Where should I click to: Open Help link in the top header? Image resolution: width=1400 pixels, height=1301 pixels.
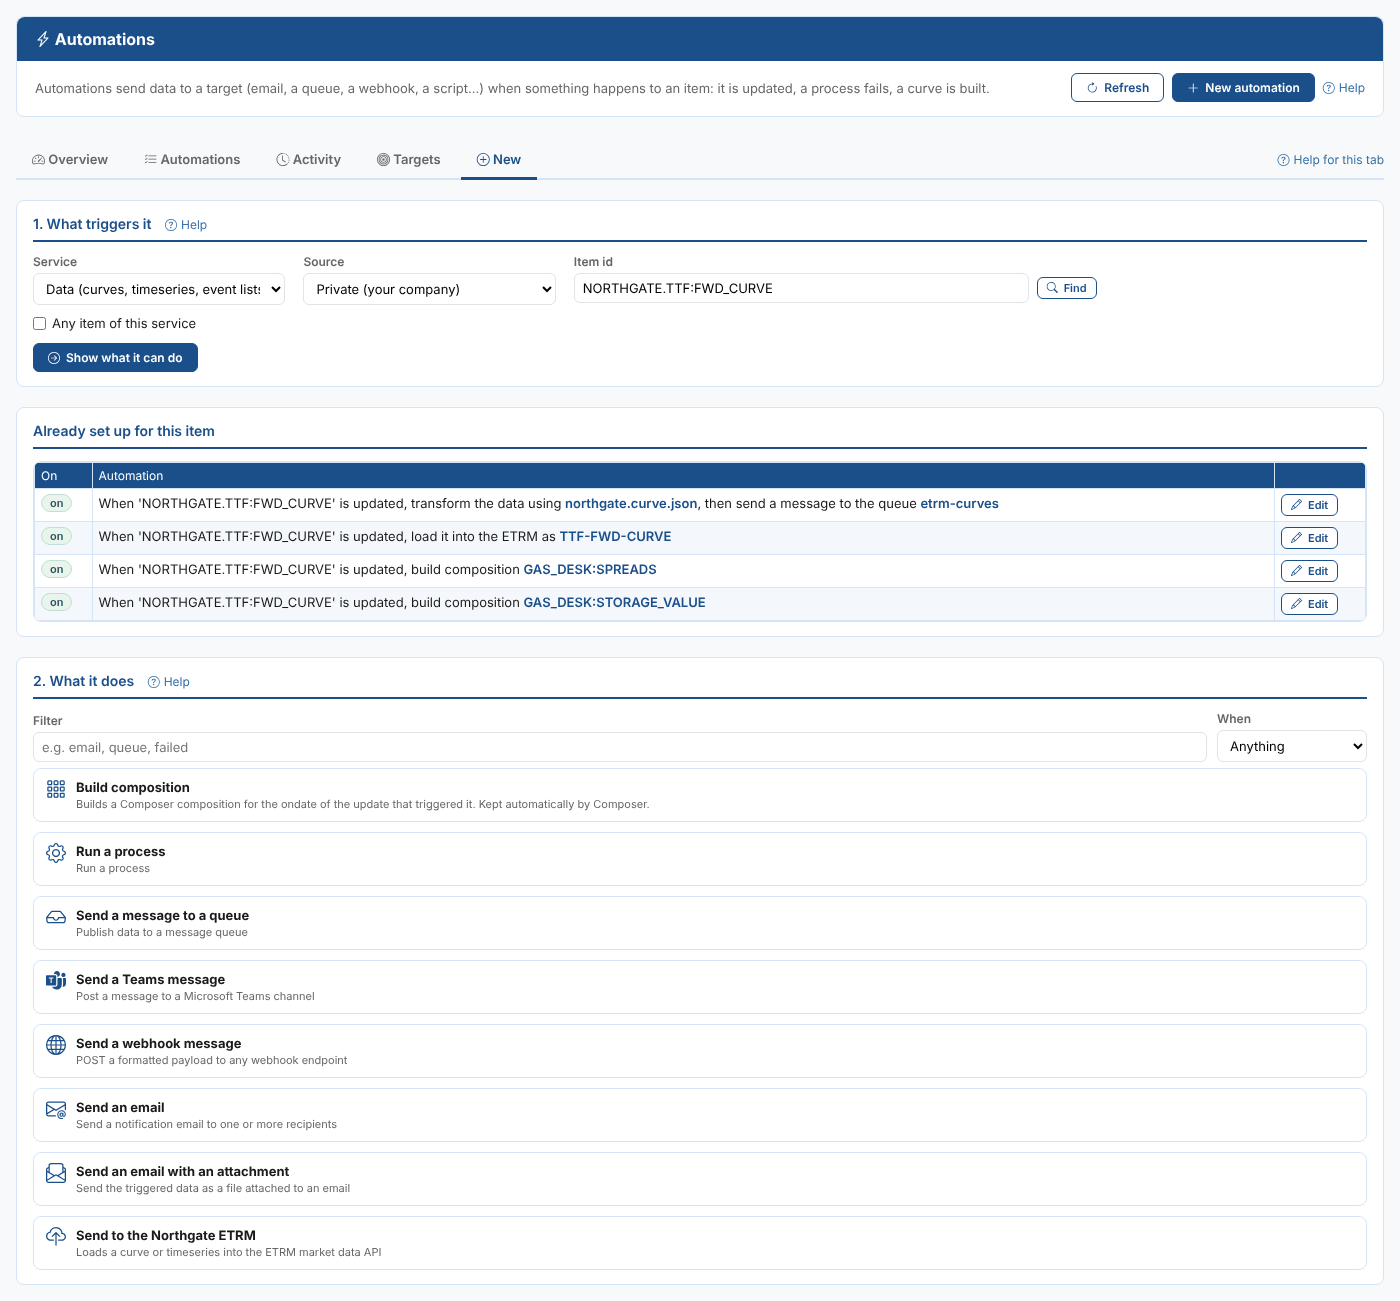click(1343, 88)
